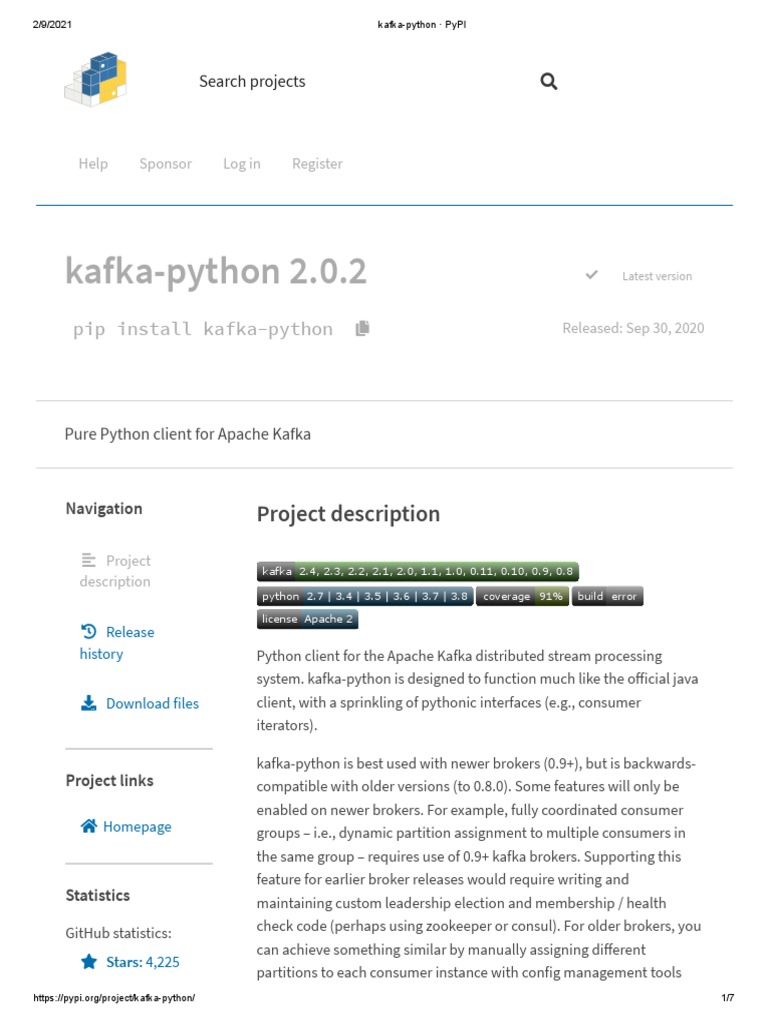Image resolution: width=768 pixels, height=1024 pixels.
Task: Copy the pip install command
Action: [362, 328]
